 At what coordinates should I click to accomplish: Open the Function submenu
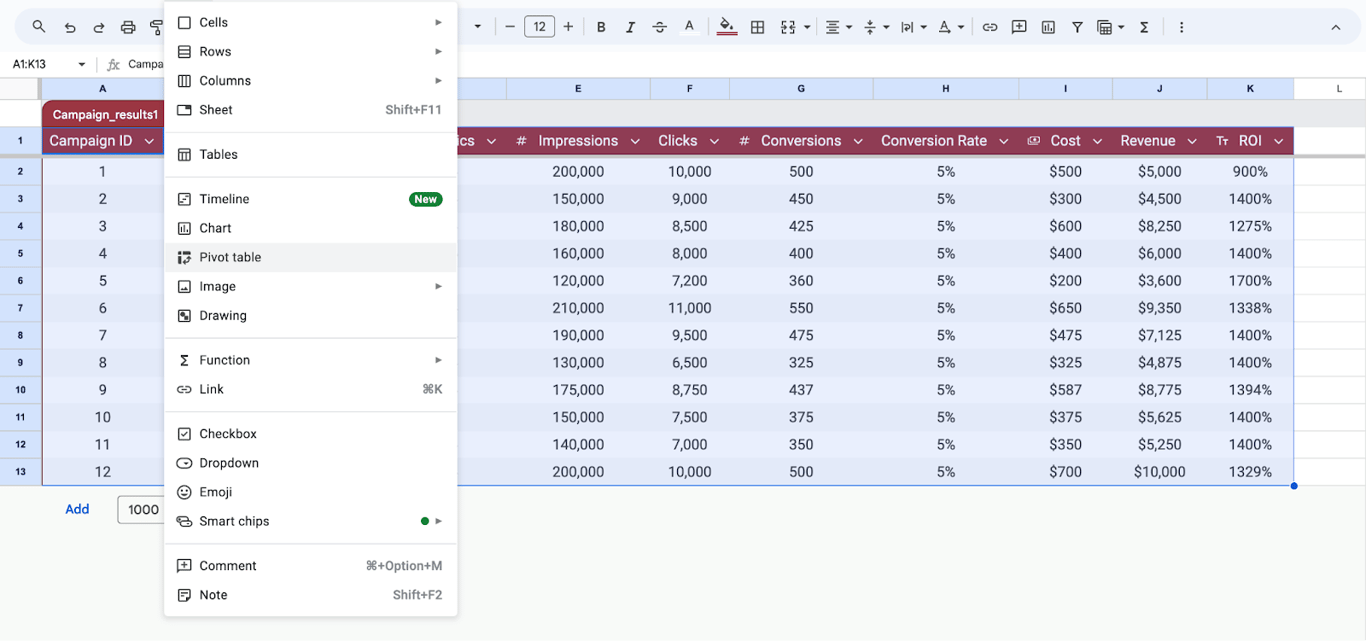pyautogui.click(x=310, y=360)
